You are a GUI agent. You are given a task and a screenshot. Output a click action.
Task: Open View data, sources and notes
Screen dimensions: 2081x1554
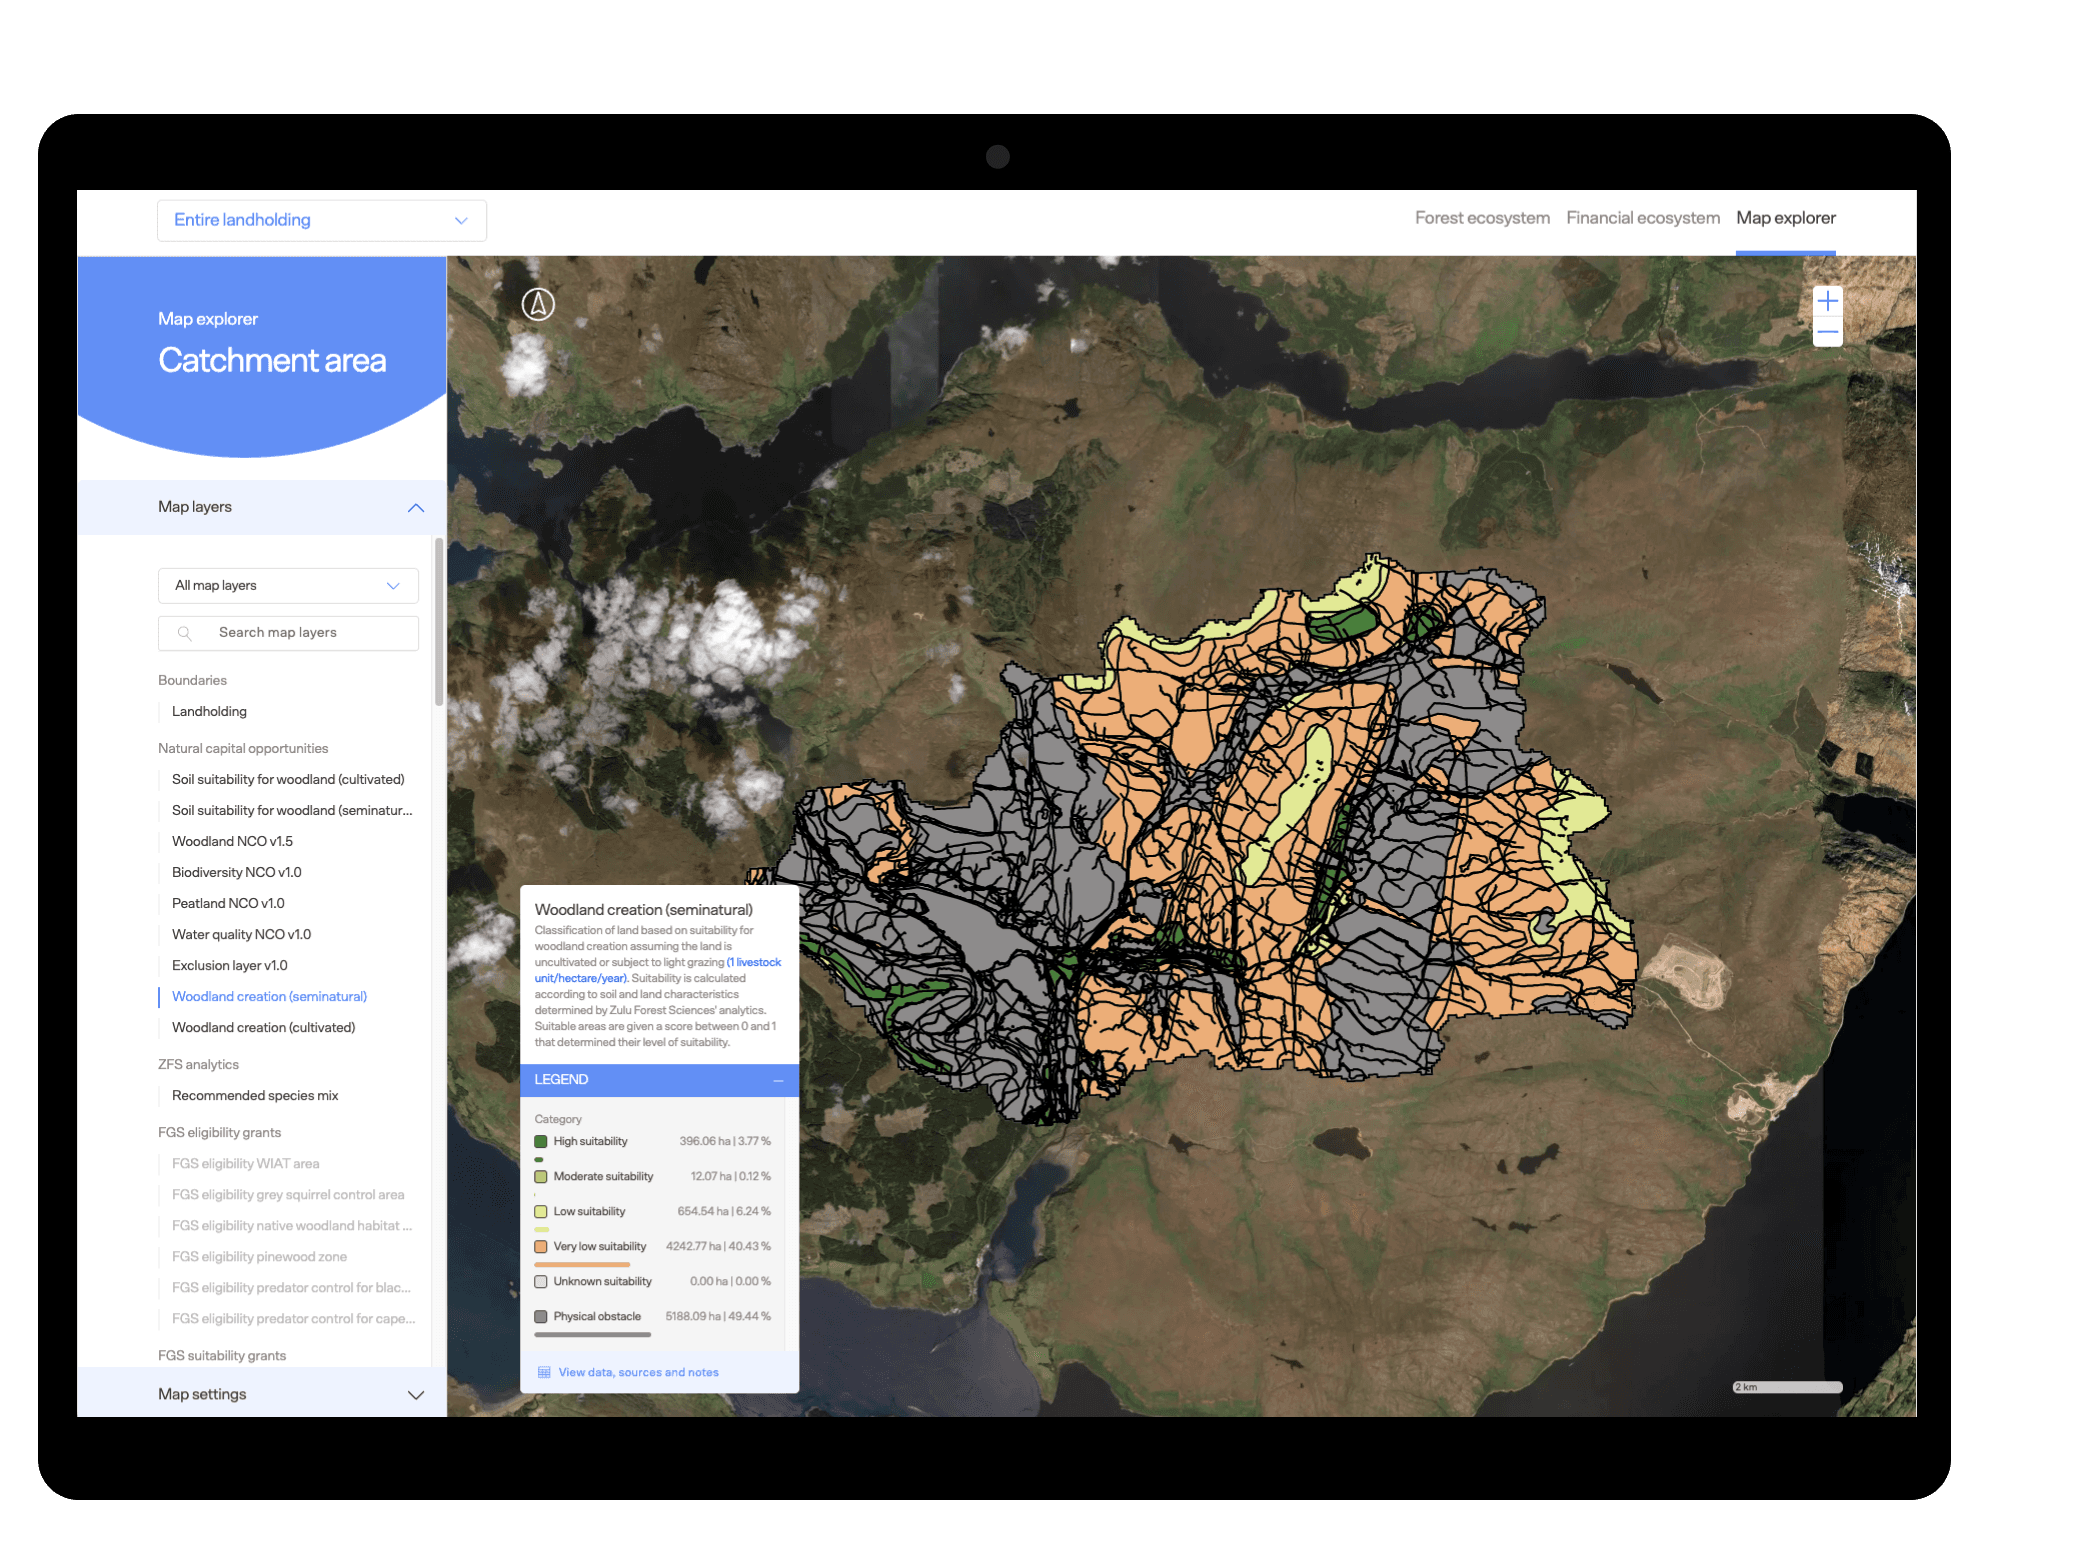(x=638, y=1372)
